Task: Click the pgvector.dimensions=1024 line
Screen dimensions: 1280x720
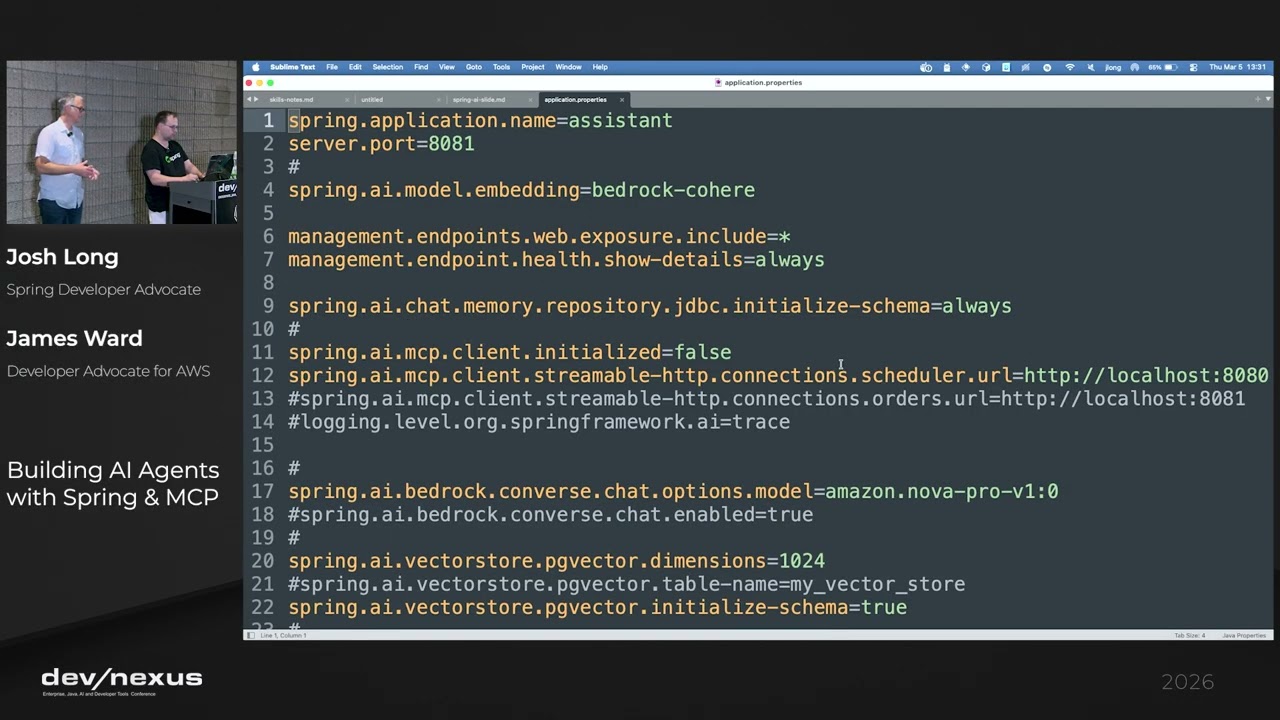Action: coord(556,561)
